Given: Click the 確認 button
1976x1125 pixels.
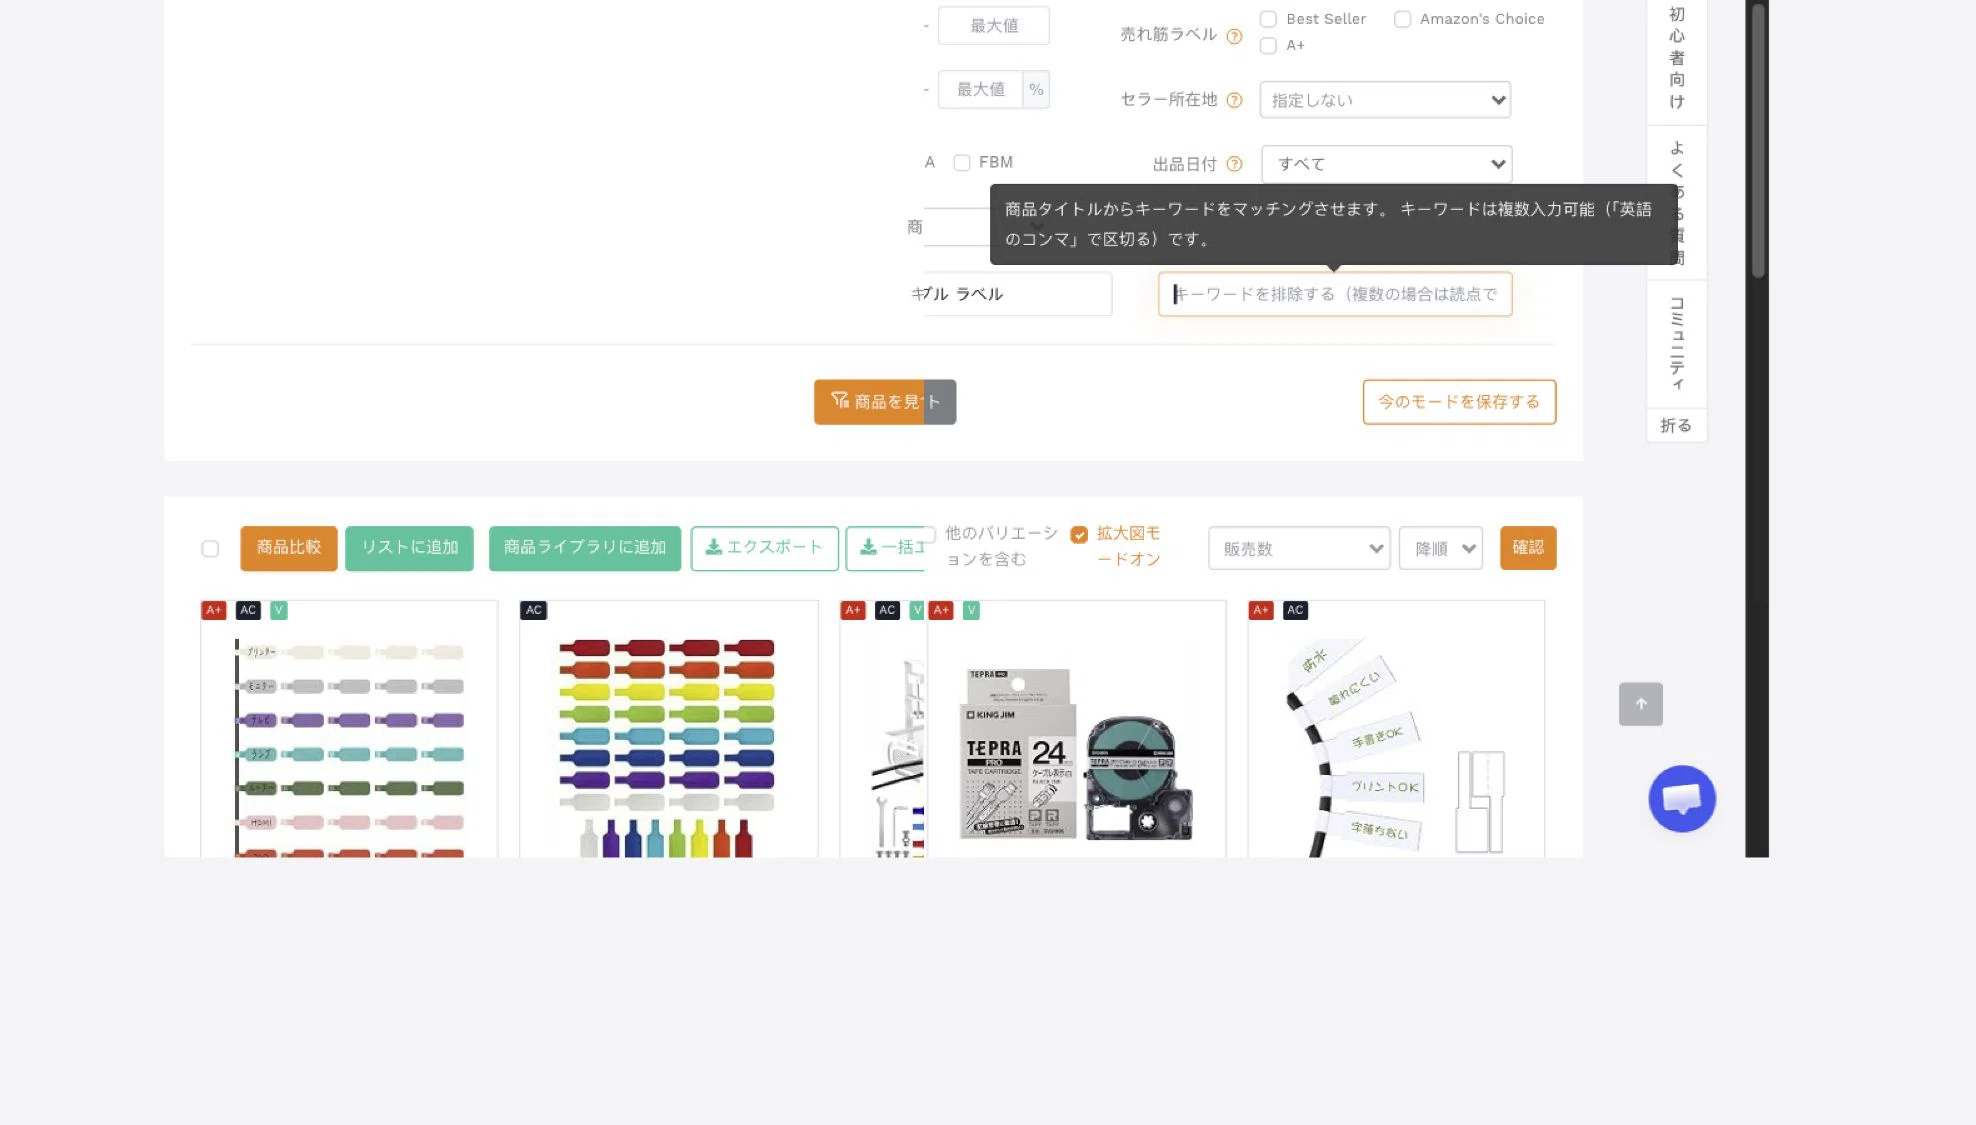Looking at the screenshot, I should [1528, 548].
